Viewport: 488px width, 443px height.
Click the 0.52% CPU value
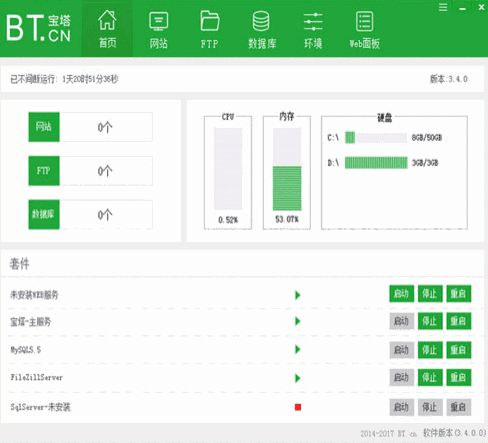(228, 220)
